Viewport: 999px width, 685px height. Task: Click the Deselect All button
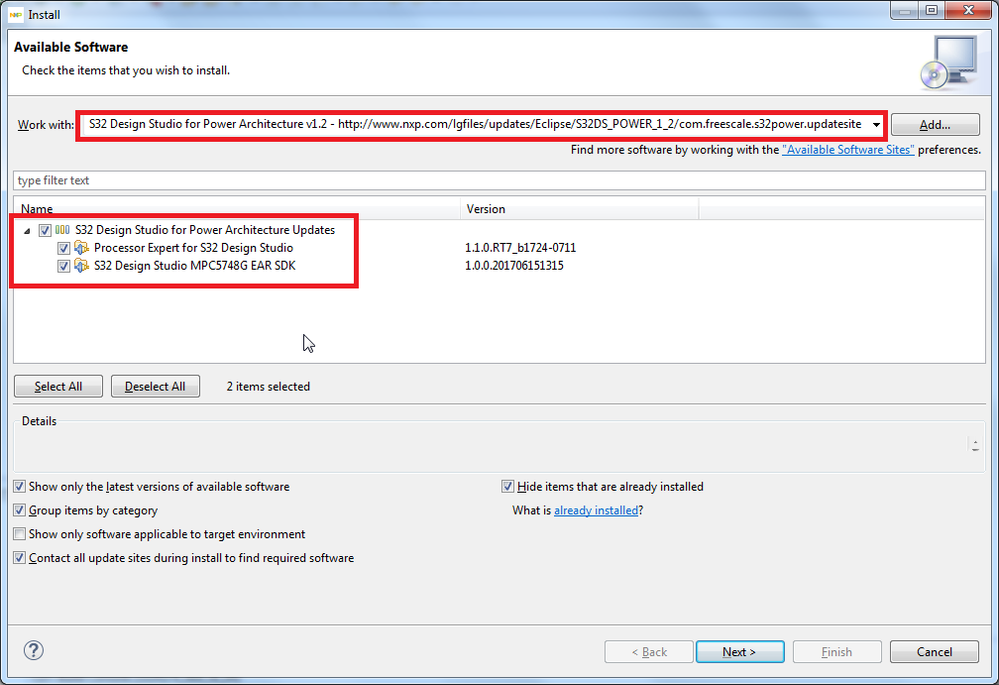click(155, 386)
